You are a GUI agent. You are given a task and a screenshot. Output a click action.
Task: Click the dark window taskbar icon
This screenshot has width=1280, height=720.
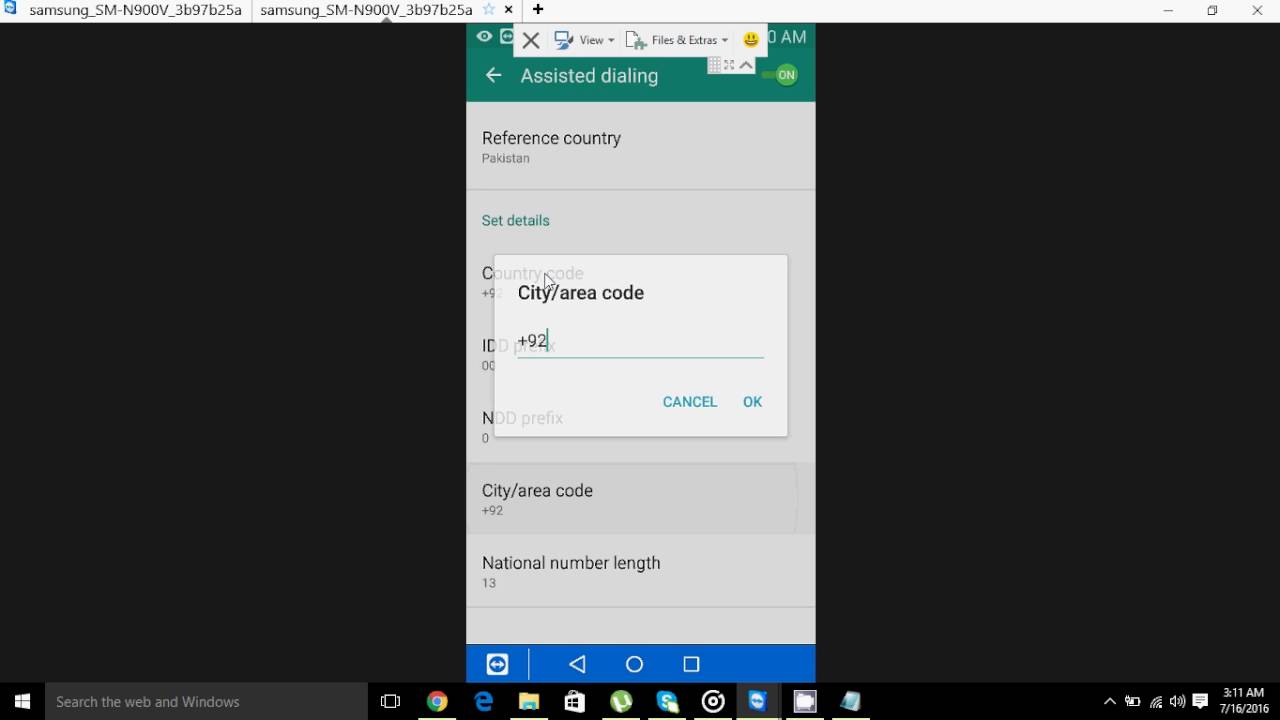[x=805, y=701]
